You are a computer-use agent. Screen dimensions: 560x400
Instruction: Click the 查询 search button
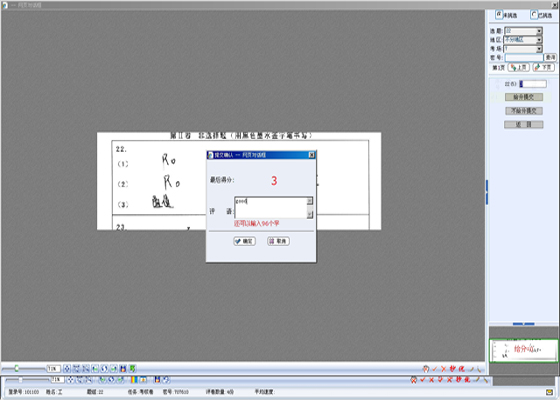tap(550, 57)
